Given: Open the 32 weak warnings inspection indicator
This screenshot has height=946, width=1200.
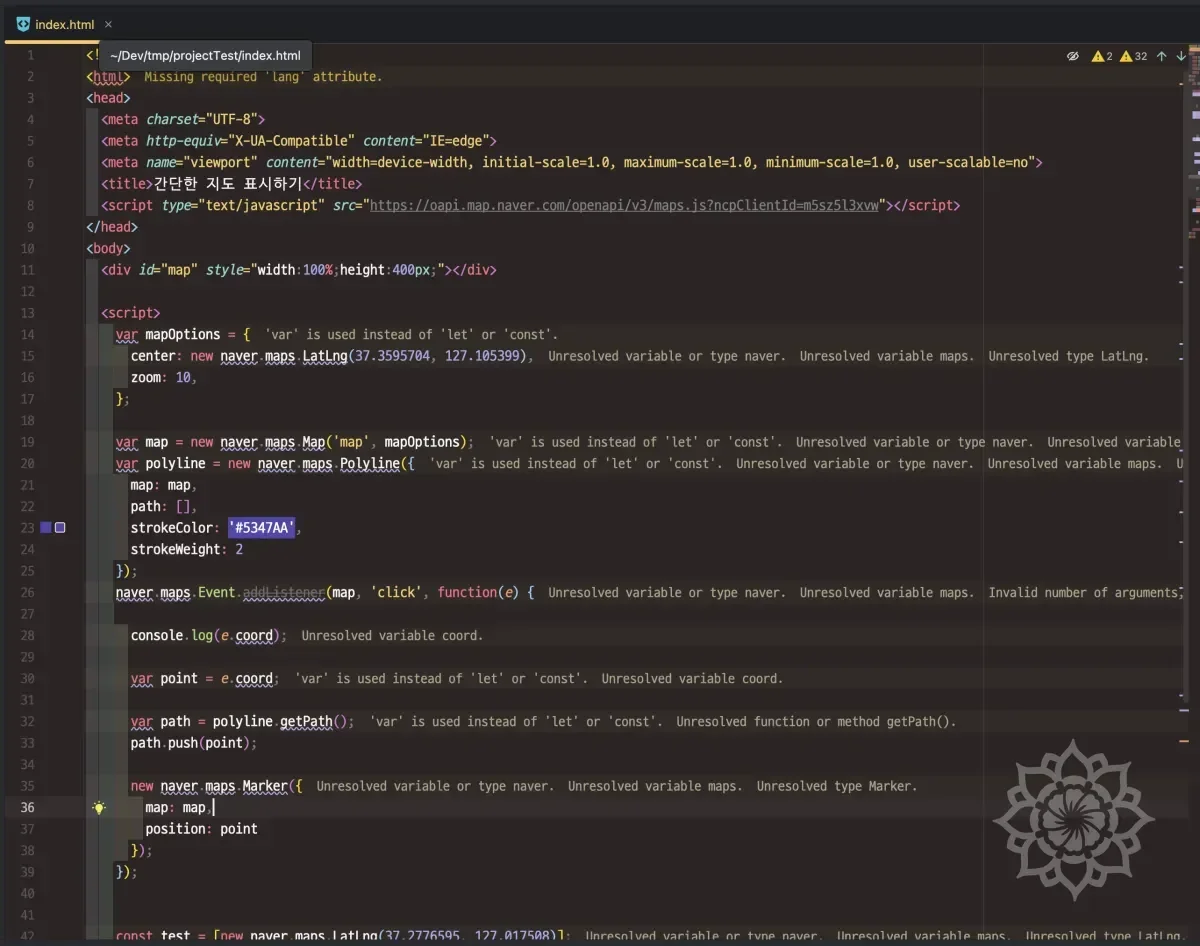Looking at the screenshot, I should click(1134, 57).
